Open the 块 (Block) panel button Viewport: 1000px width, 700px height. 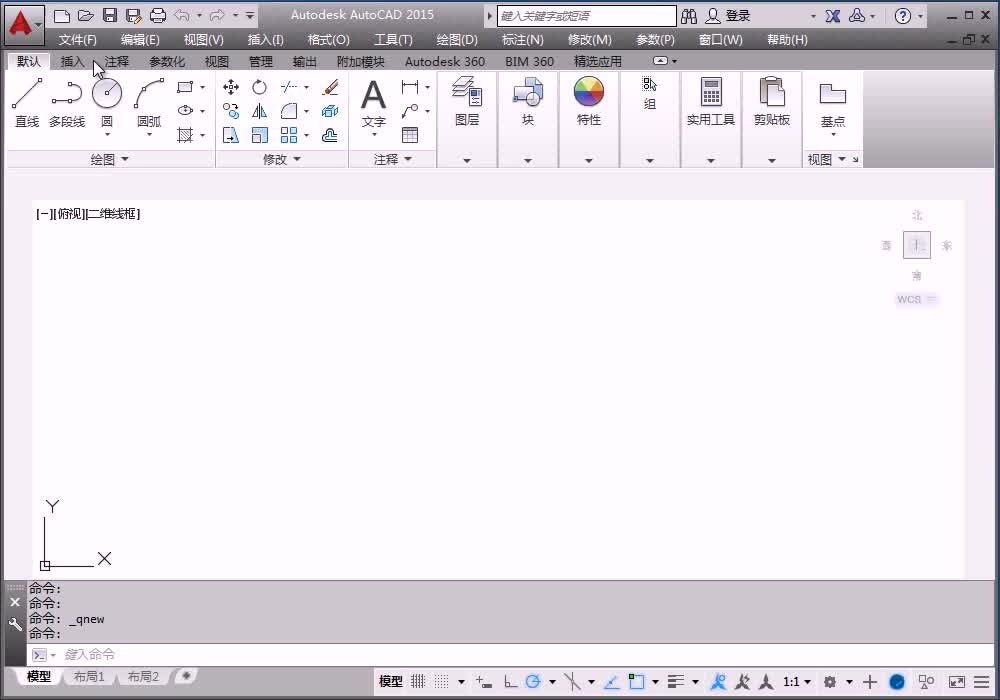click(528, 101)
